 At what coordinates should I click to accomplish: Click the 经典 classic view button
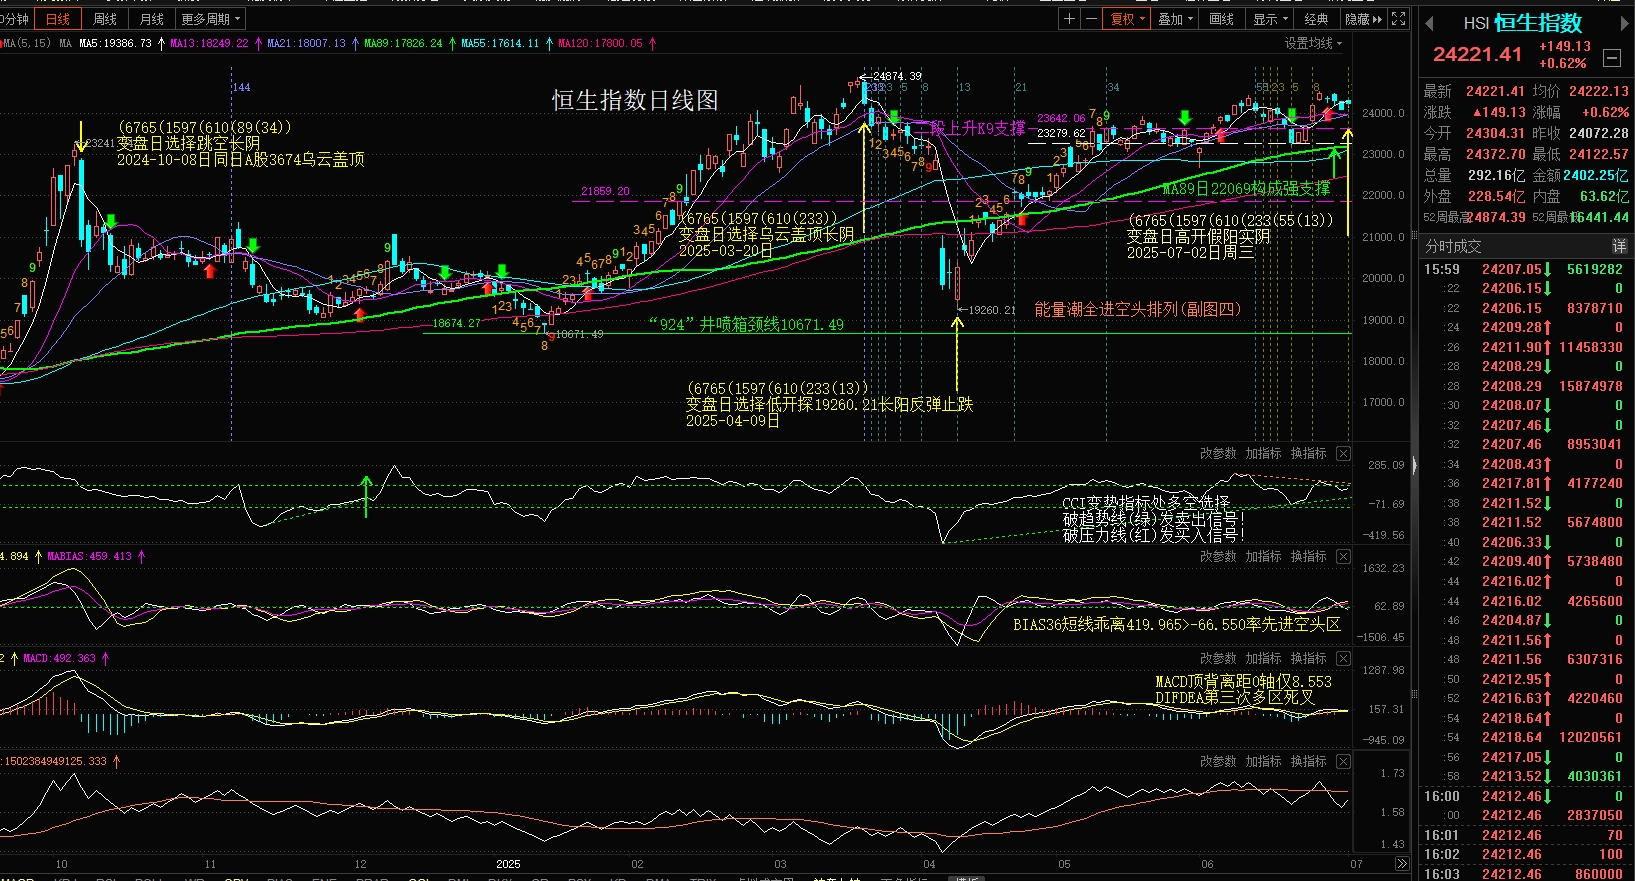tap(1316, 19)
